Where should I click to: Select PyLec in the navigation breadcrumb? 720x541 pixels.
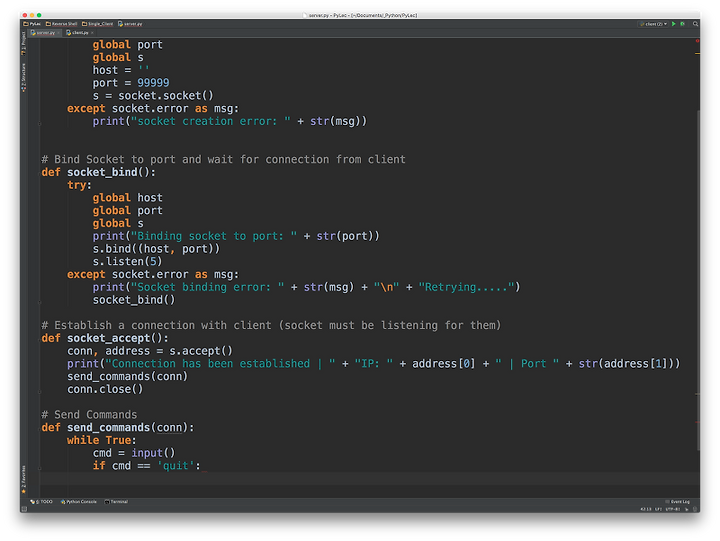pos(32,24)
